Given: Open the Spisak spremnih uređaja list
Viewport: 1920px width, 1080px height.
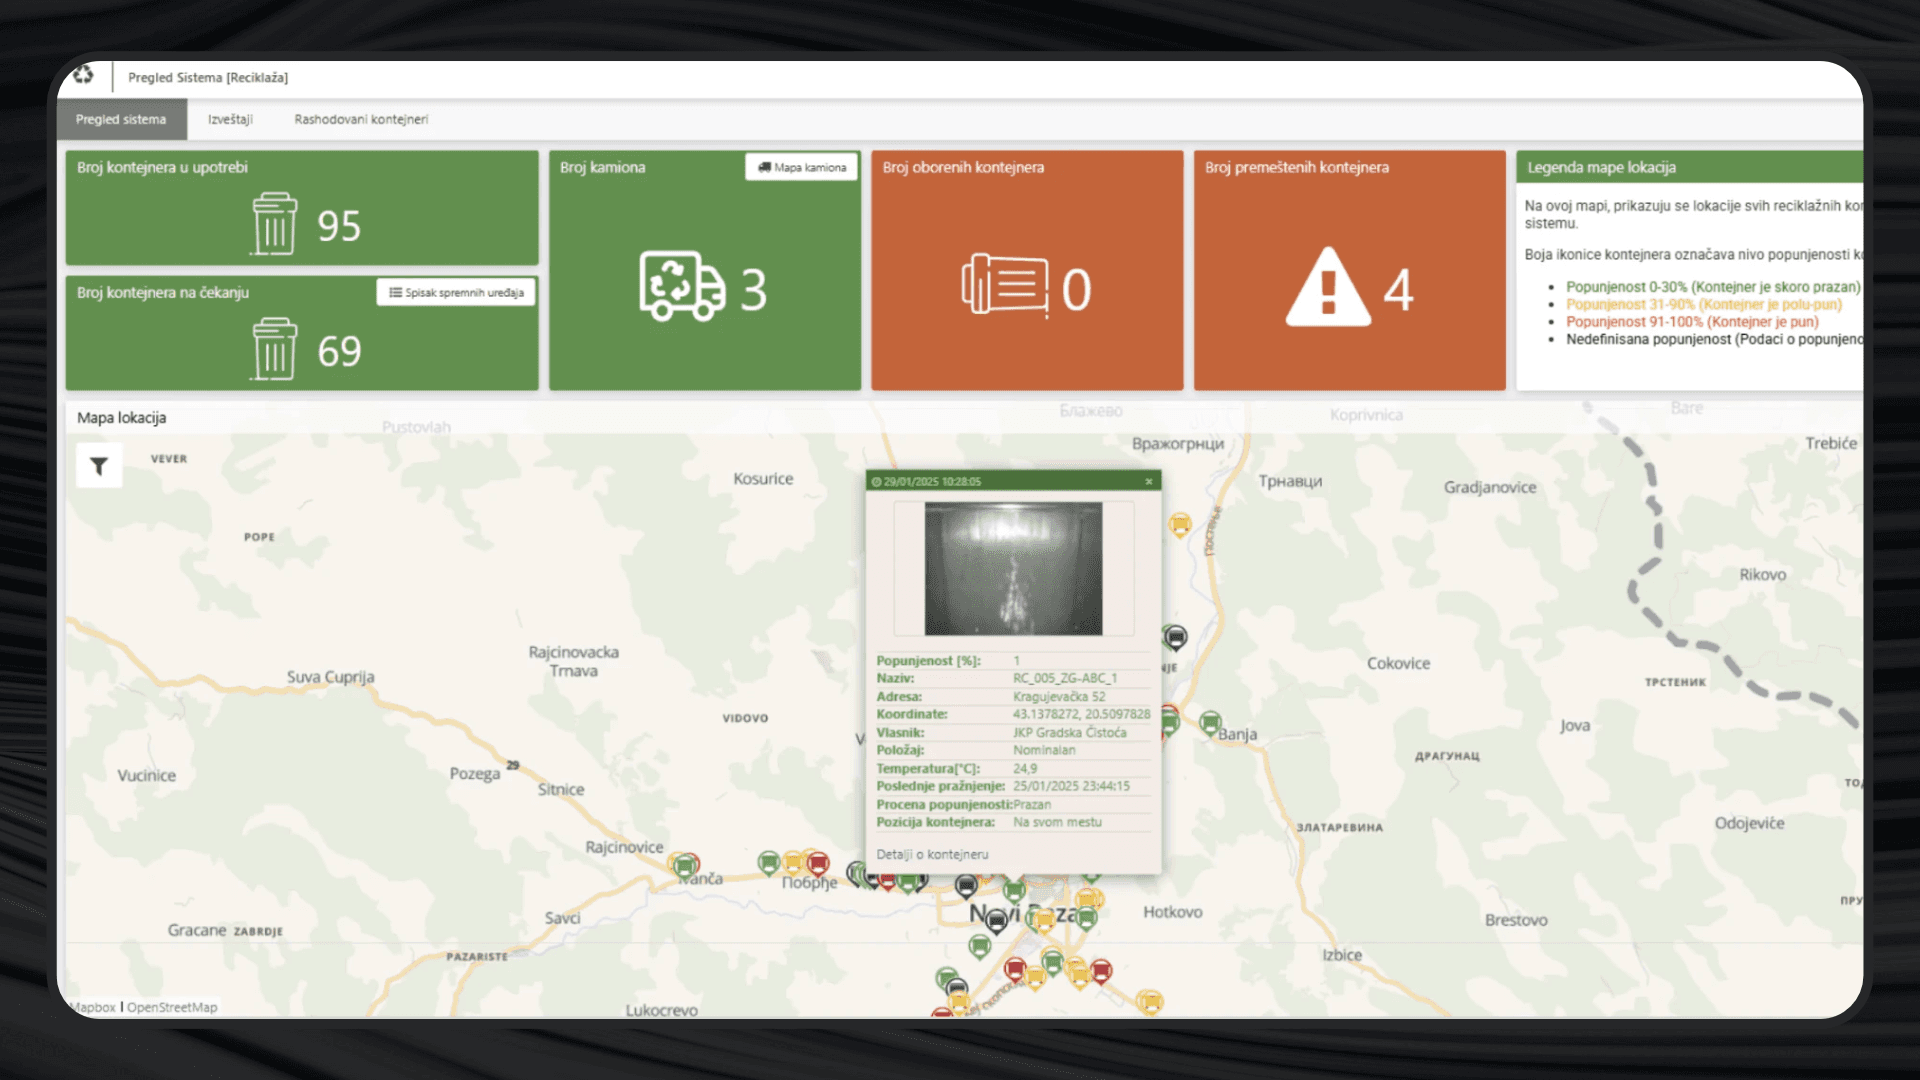Looking at the screenshot, I should click(x=456, y=292).
